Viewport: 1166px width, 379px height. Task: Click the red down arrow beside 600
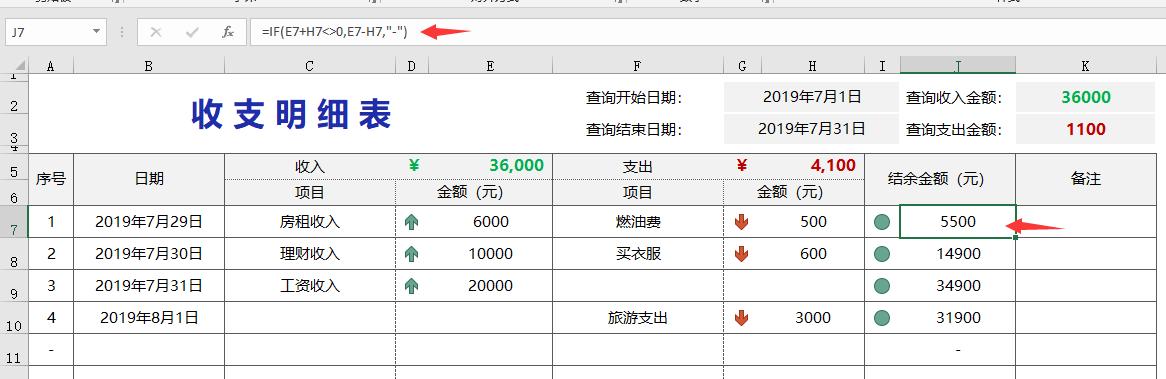(741, 253)
